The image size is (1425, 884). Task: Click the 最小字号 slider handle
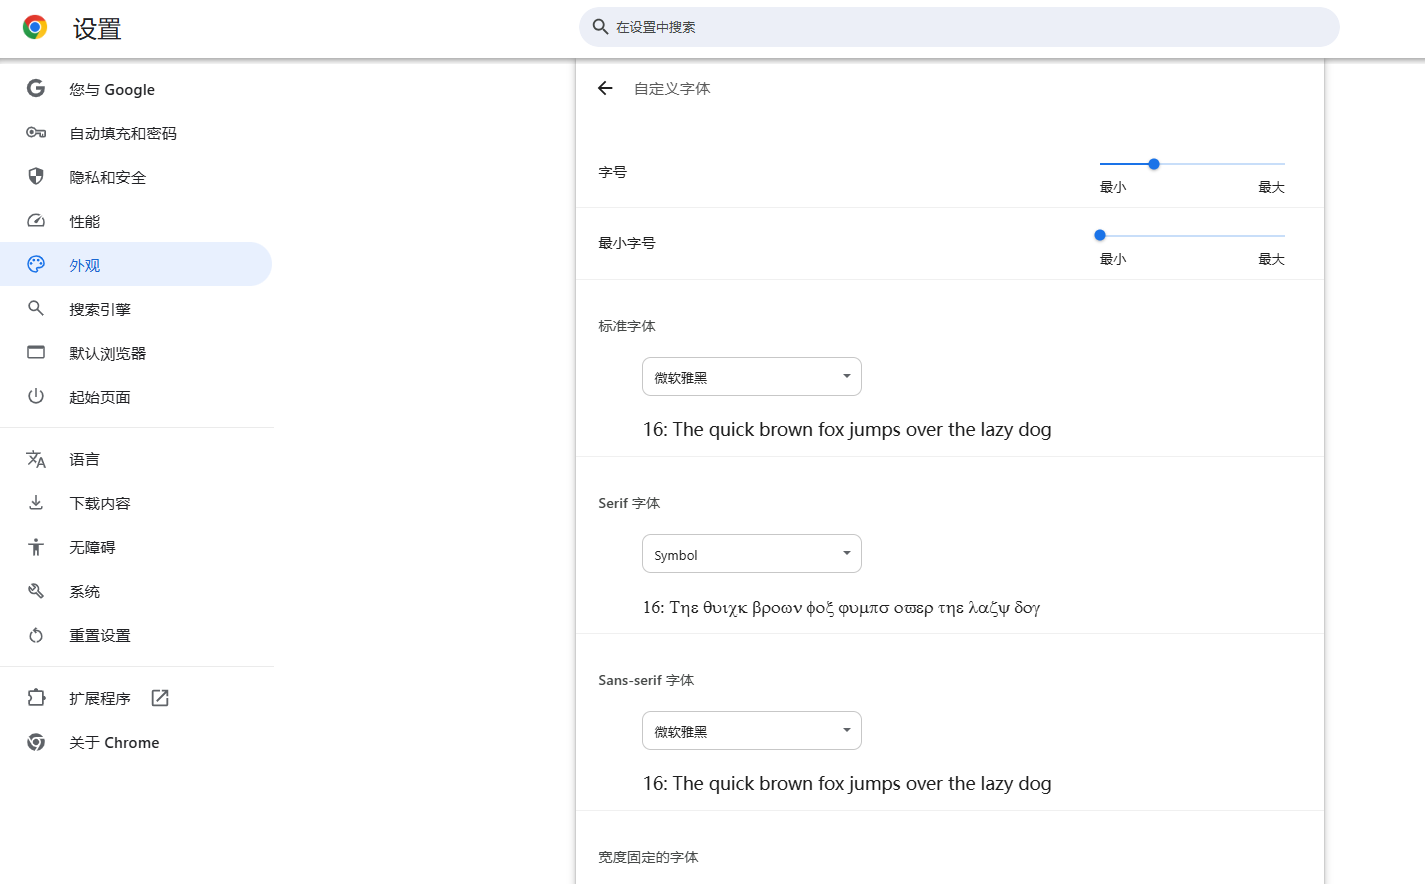[1100, 235]
